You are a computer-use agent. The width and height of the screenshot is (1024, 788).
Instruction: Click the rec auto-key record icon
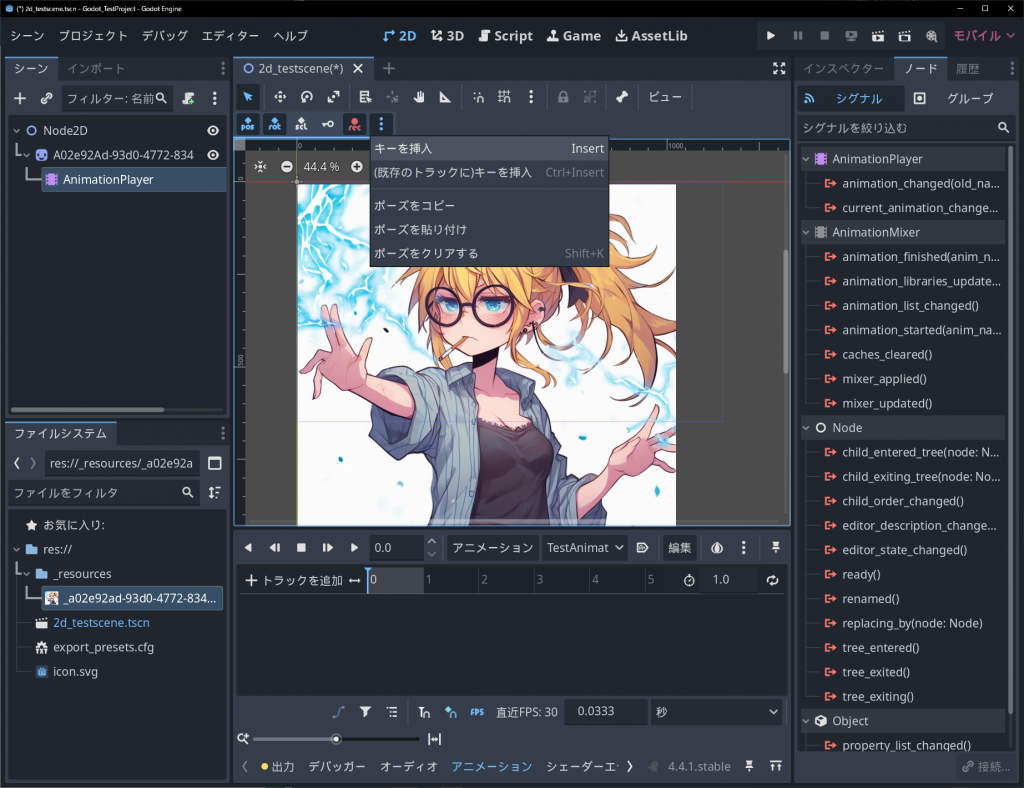click(x=354, y=124)
